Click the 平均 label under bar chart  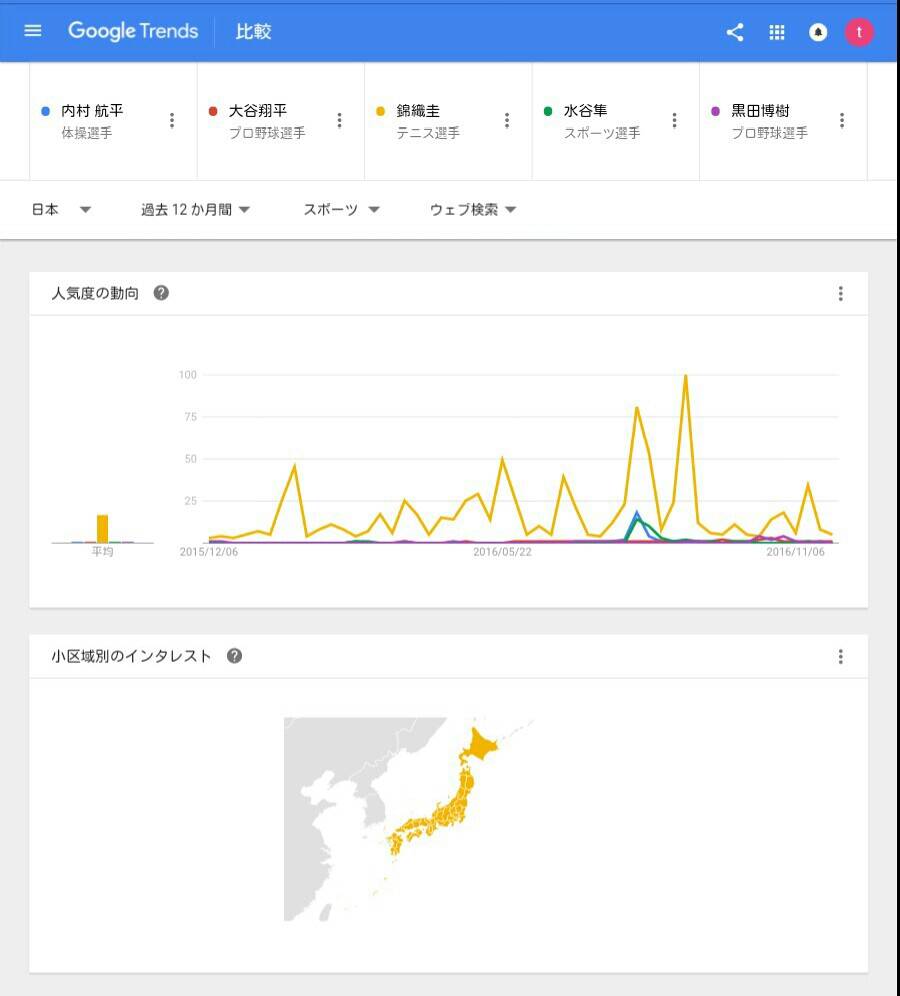pos(102,551)
